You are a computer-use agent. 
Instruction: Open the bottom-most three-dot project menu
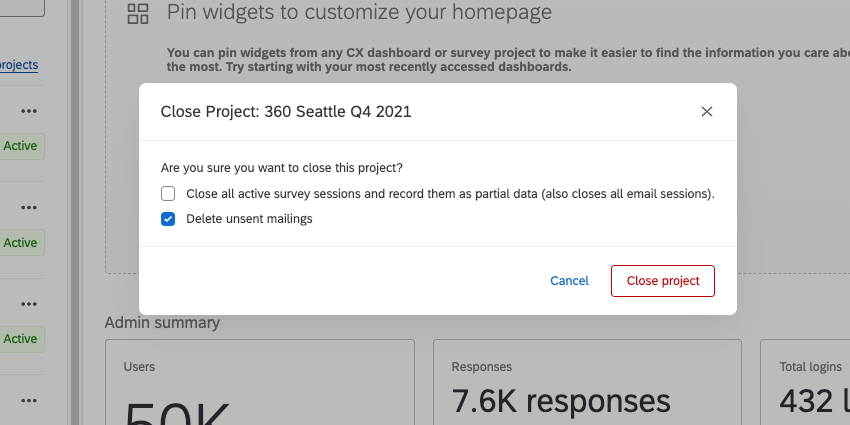click(x=29, y=400)
